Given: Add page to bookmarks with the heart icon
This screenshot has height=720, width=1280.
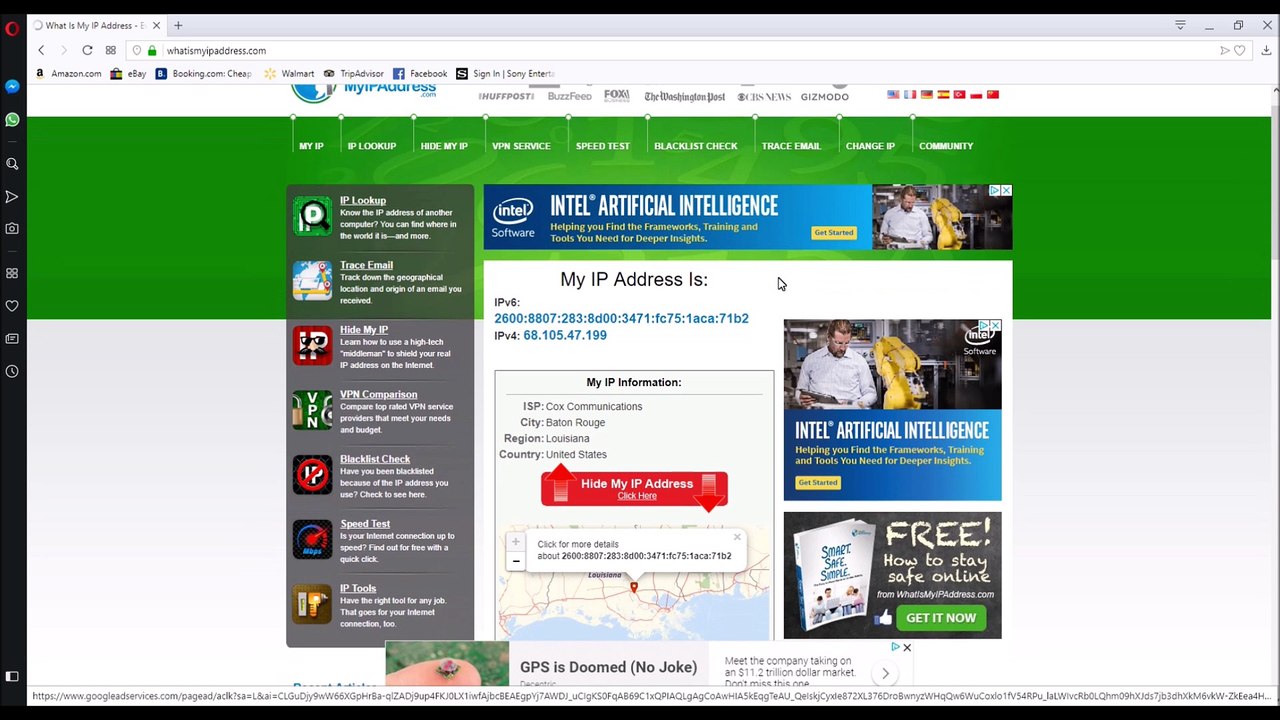Looking at the screenshot, I should (1240, 50).
